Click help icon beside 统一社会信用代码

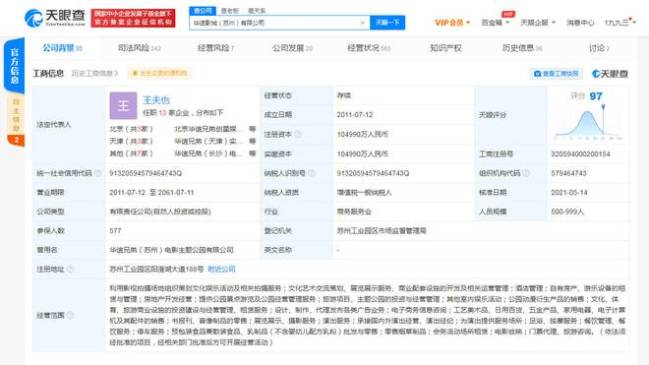(x=98, y=173)
